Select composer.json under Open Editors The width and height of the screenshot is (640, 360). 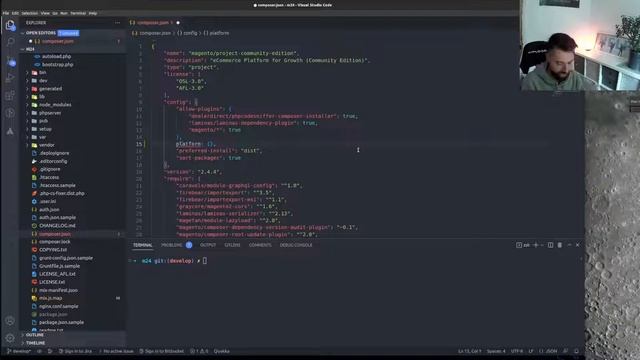tap(58, 41)
